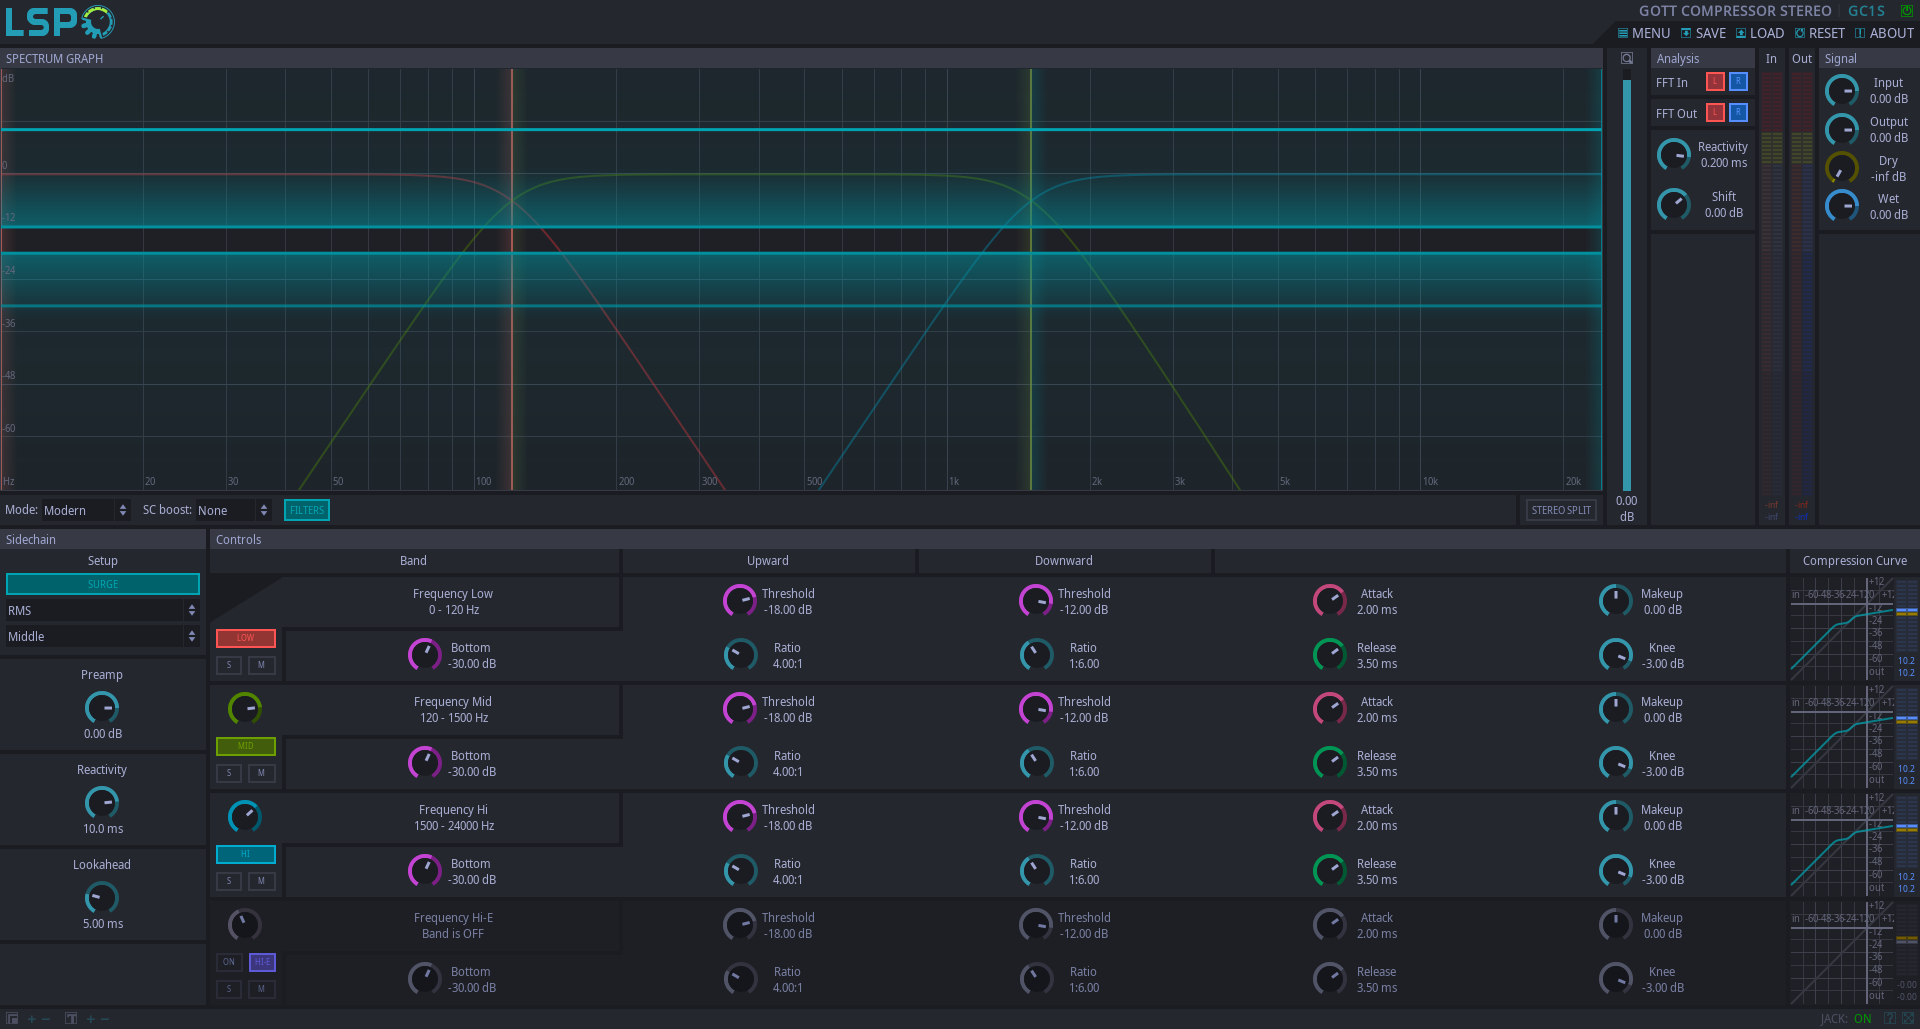
Task: Expand the RMS sidechain mode dropdown
Action: [x=102, y=610]
